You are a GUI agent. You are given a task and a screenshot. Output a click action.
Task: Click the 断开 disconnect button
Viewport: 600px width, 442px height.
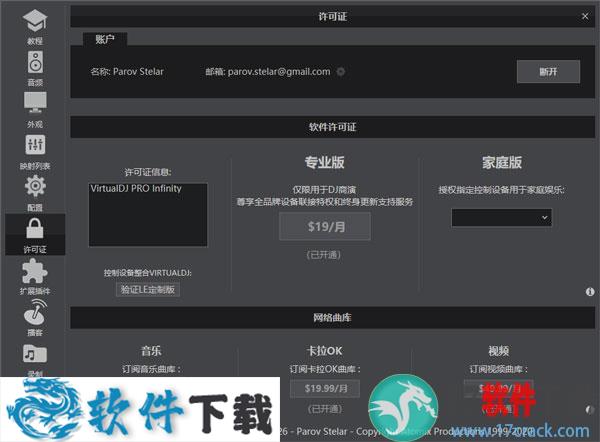(548, 72)
